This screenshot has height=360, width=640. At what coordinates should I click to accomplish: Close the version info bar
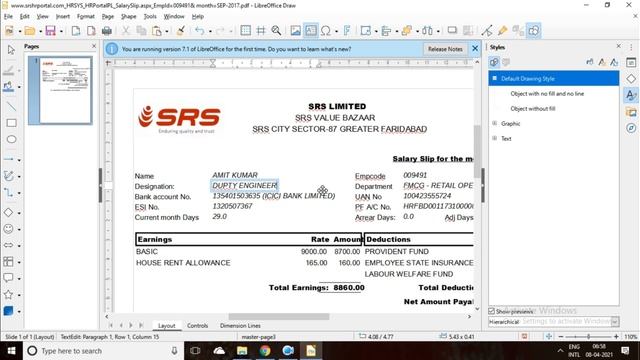(475, 49)
